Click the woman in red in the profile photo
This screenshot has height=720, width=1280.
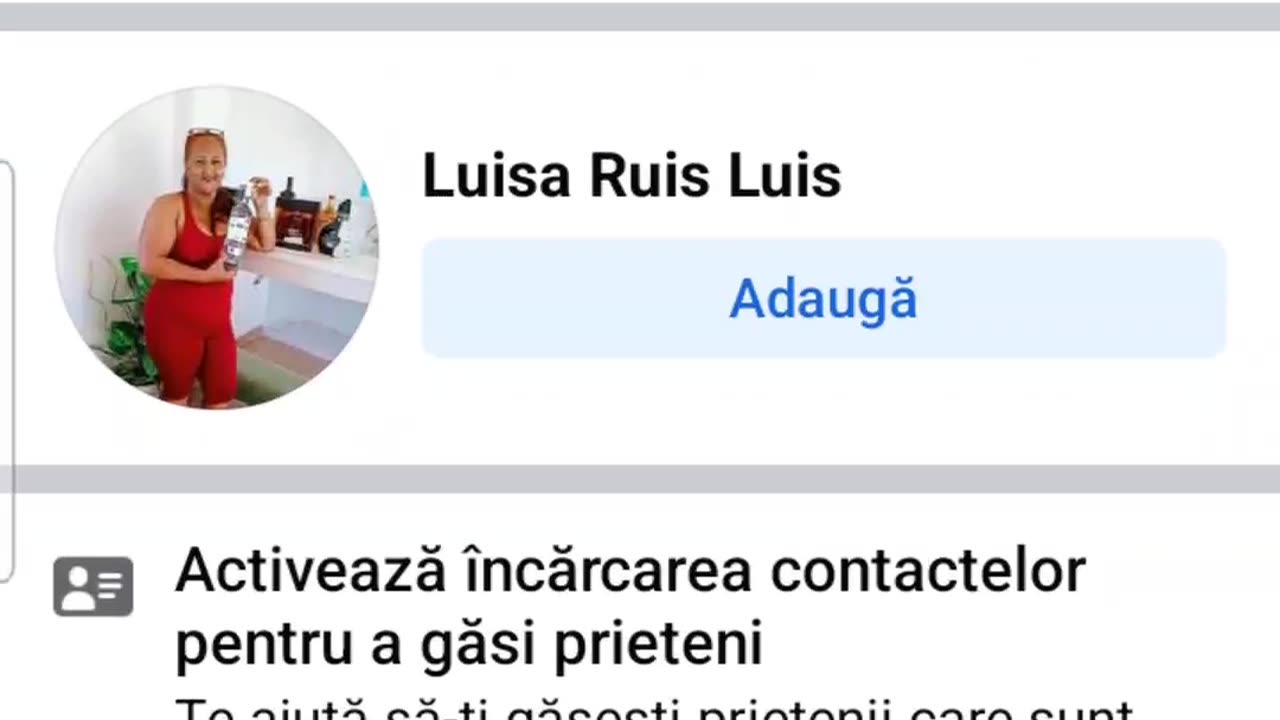tap(195, 270)
